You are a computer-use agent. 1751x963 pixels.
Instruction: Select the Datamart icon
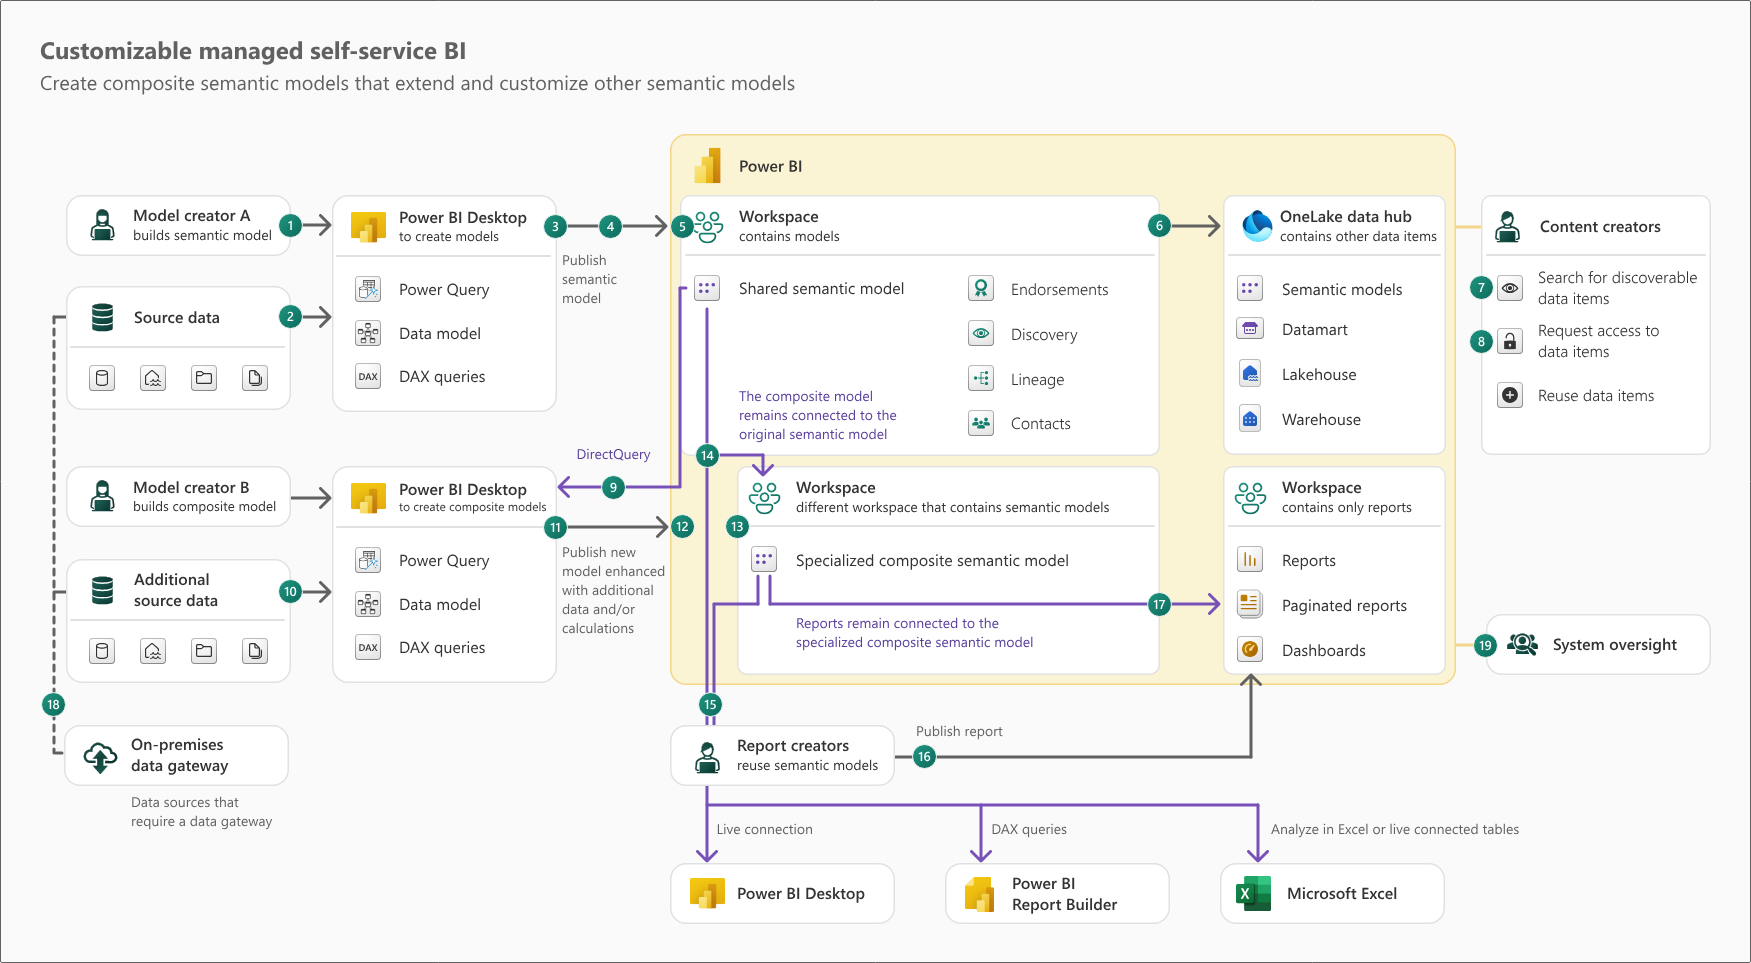[x=1250, y=328]
